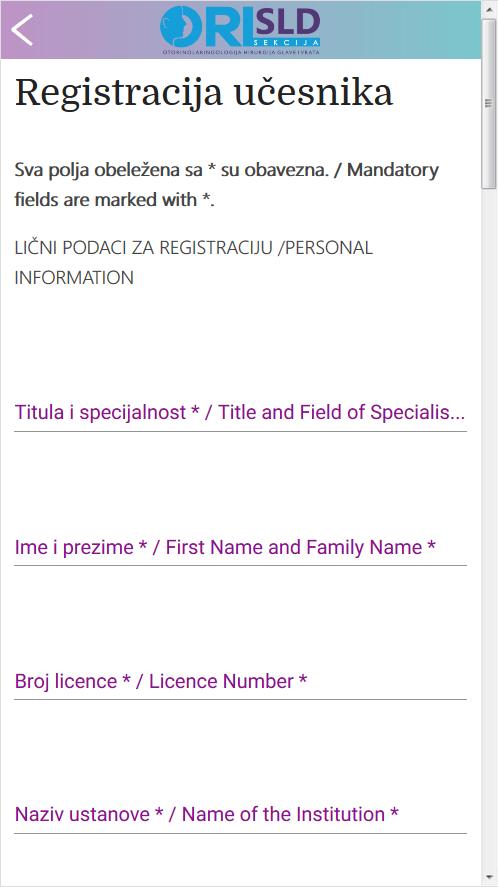The image size is (498, 887).
Task: Focus the Naziv ustanove field
Action: [x=241, y=815]
